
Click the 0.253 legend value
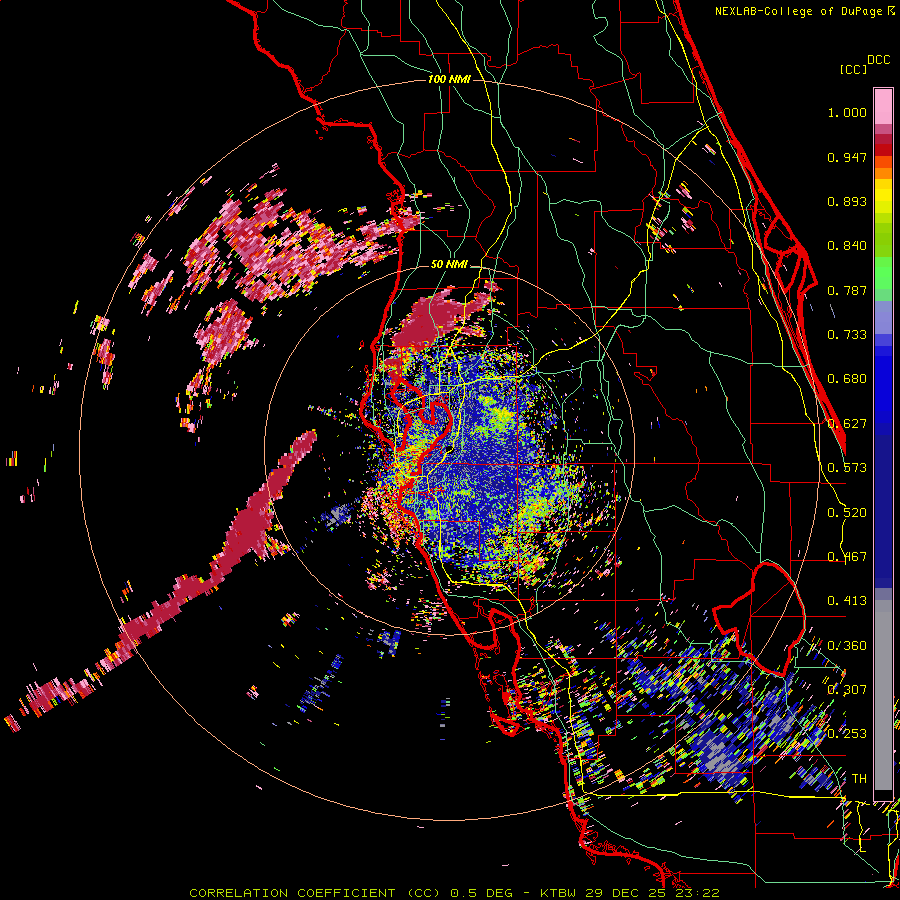pos(847,734)
